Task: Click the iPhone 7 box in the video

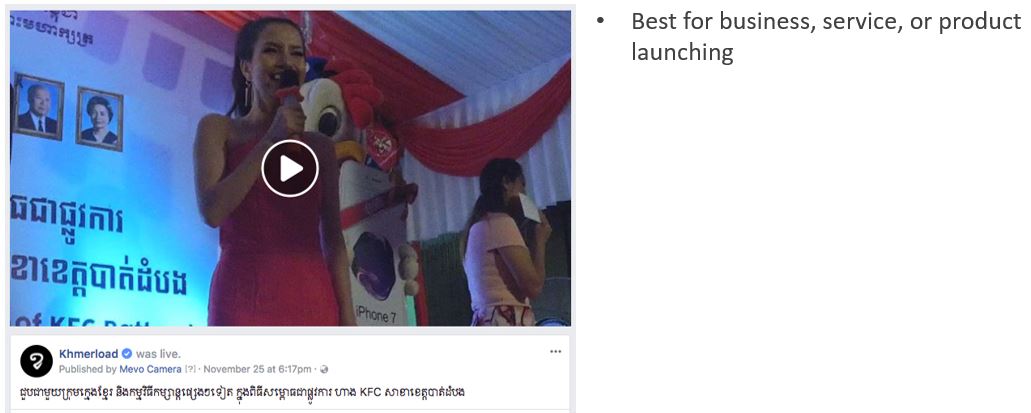Action: click(x=376, y=266)
